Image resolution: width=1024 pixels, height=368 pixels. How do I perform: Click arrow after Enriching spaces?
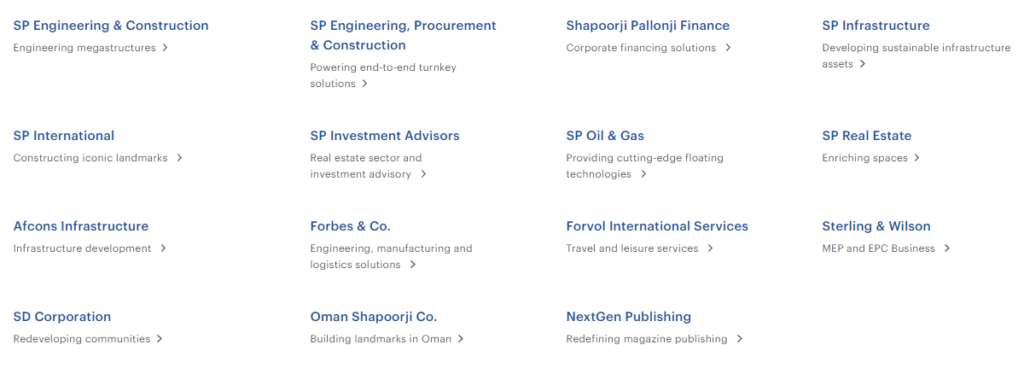pos(917,158)
